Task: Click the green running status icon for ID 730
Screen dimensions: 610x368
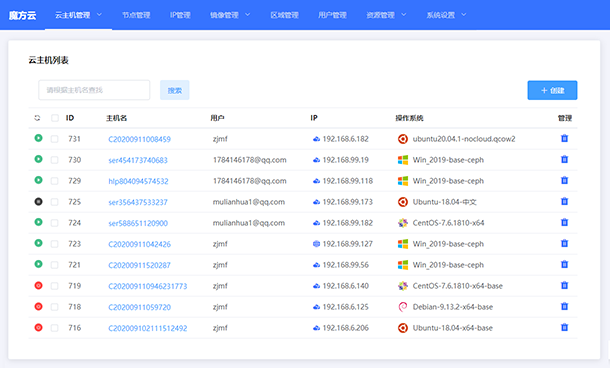Action: tap(38, 159)
